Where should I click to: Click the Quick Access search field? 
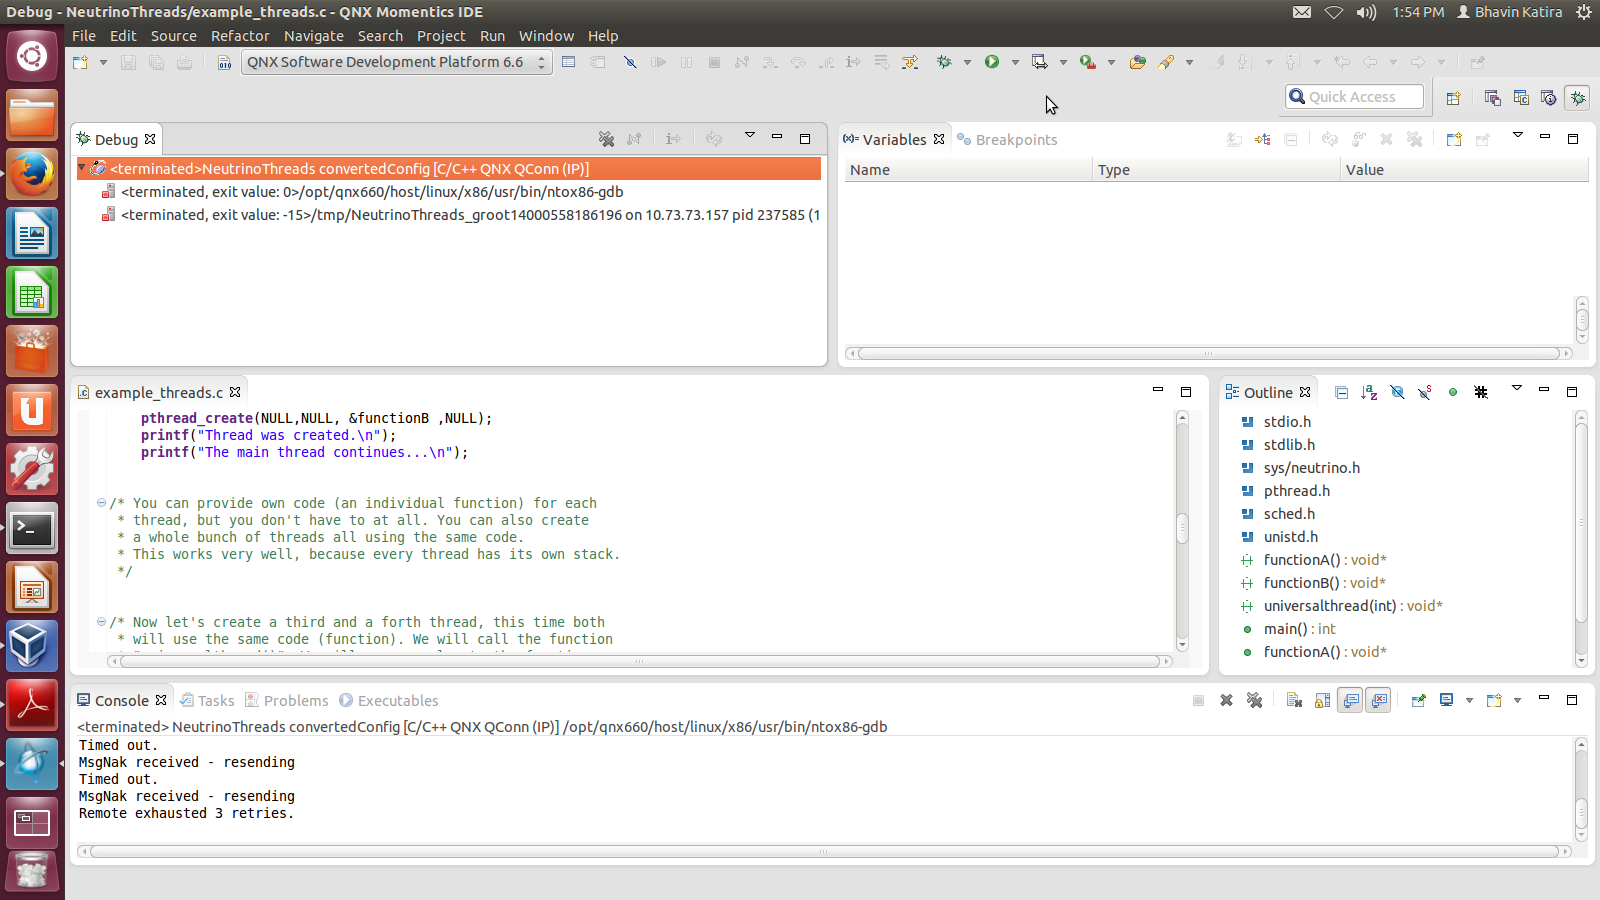click(1360, 97)
